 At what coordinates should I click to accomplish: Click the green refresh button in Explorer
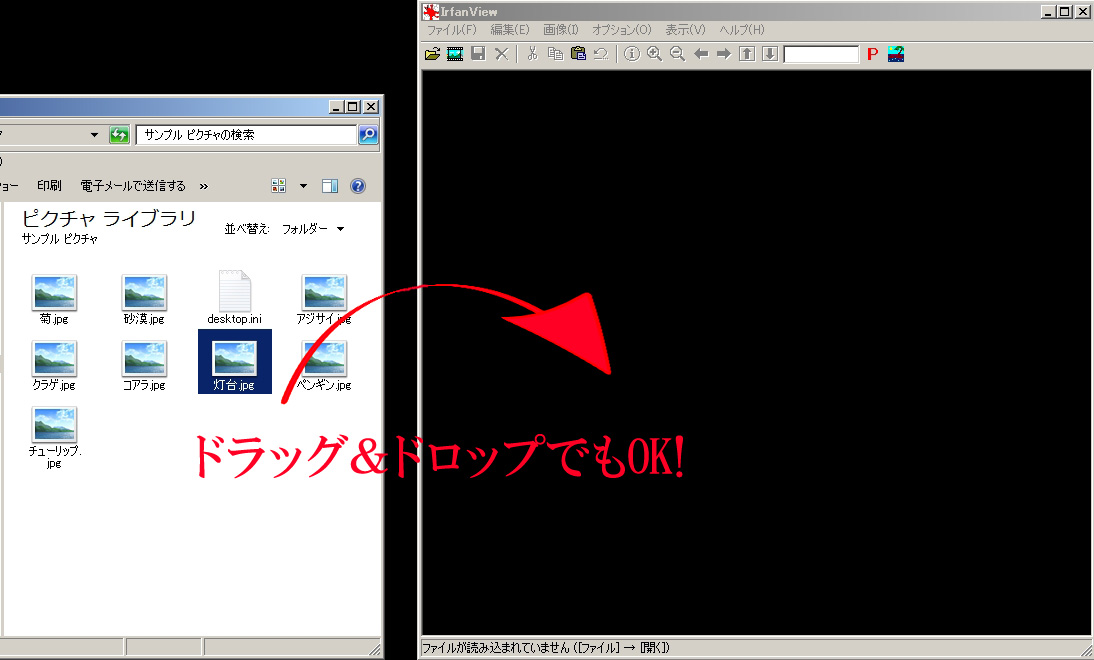(119, 135)
